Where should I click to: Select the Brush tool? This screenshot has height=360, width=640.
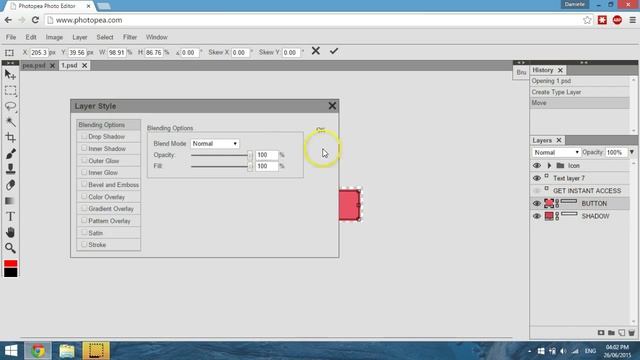pos(10,153)
